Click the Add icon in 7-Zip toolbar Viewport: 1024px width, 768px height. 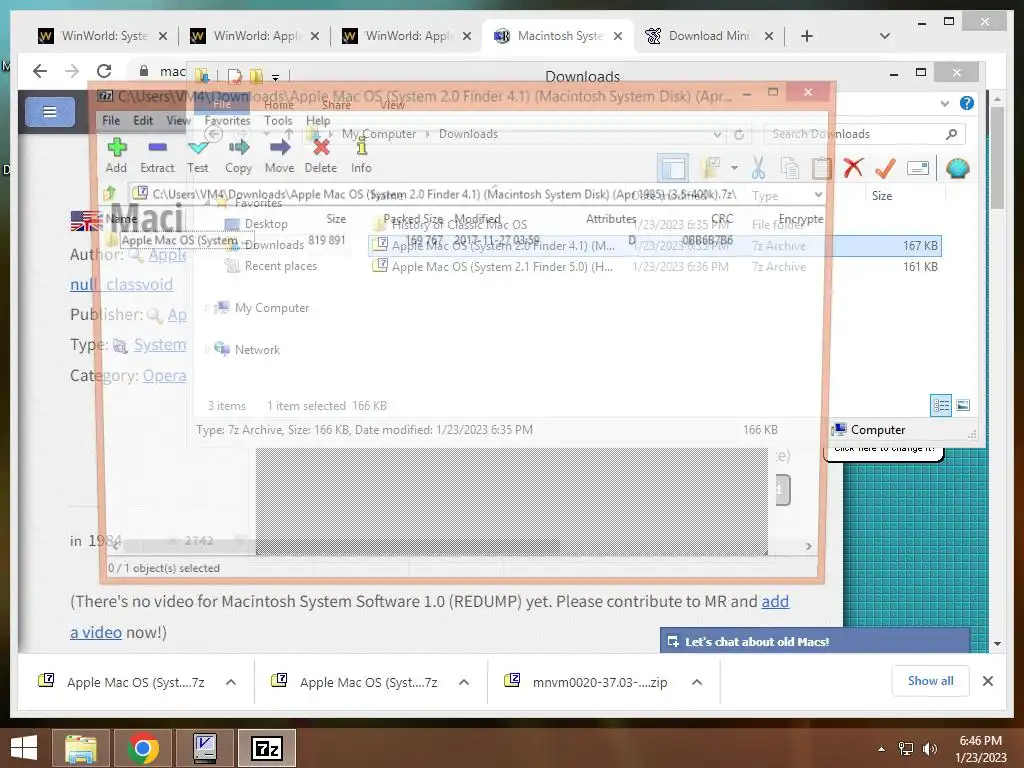(117, 148)
